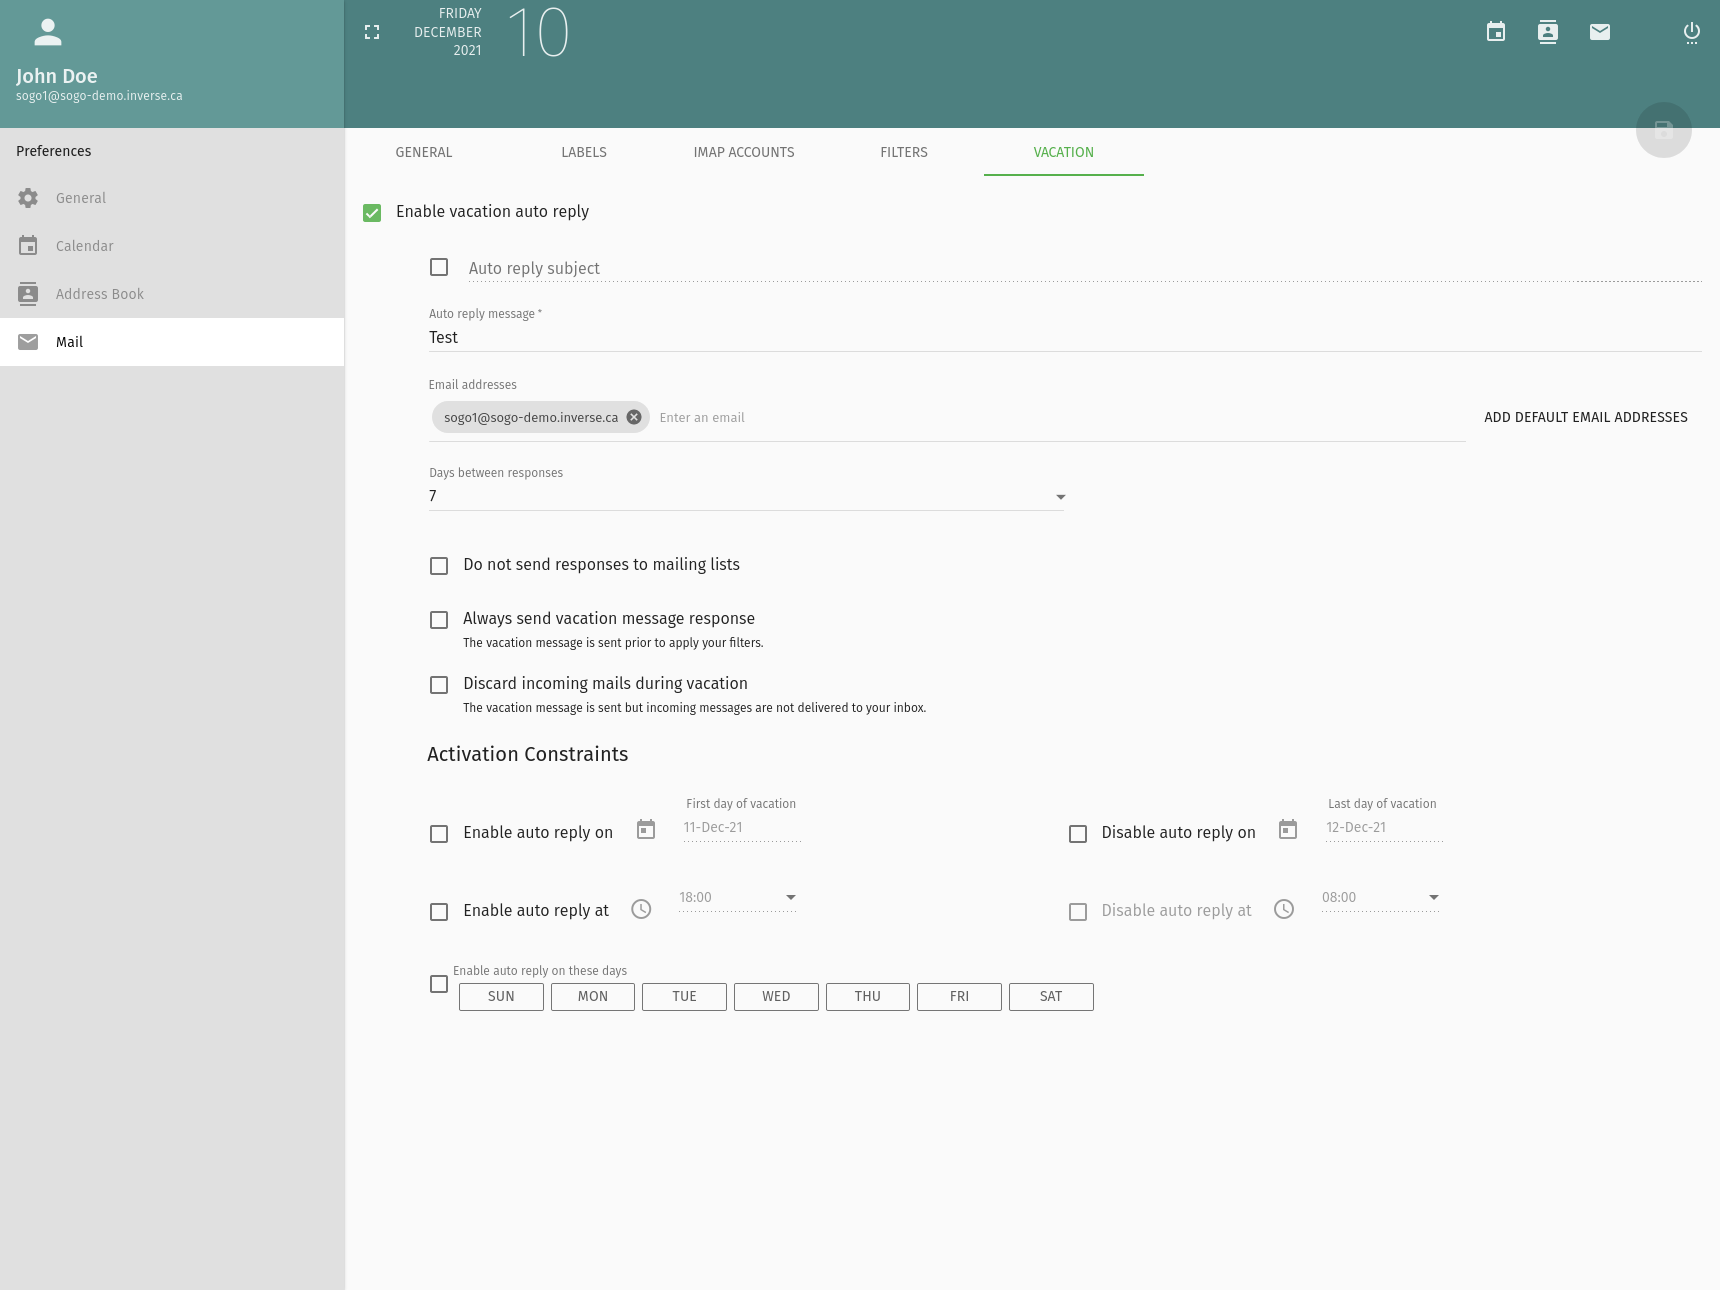Open the 08:00 disable time dropdown
This screenshot has width=1720, height=1290.
pos(1380,897)
